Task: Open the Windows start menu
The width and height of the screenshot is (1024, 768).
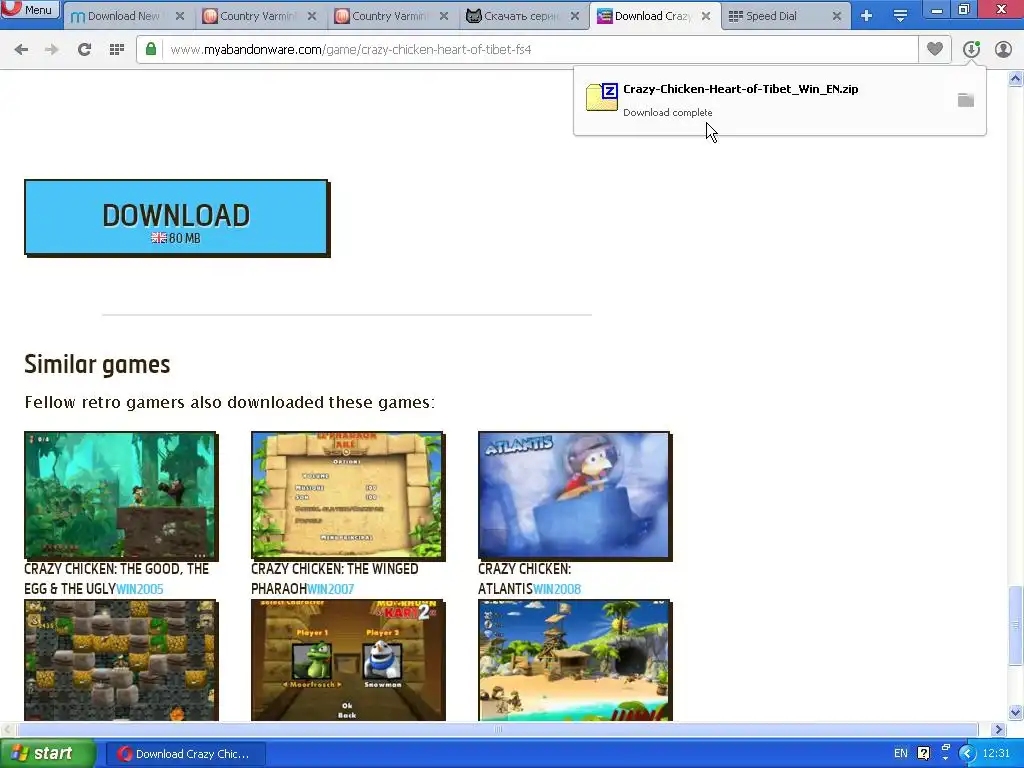Action: coord(46,754)
